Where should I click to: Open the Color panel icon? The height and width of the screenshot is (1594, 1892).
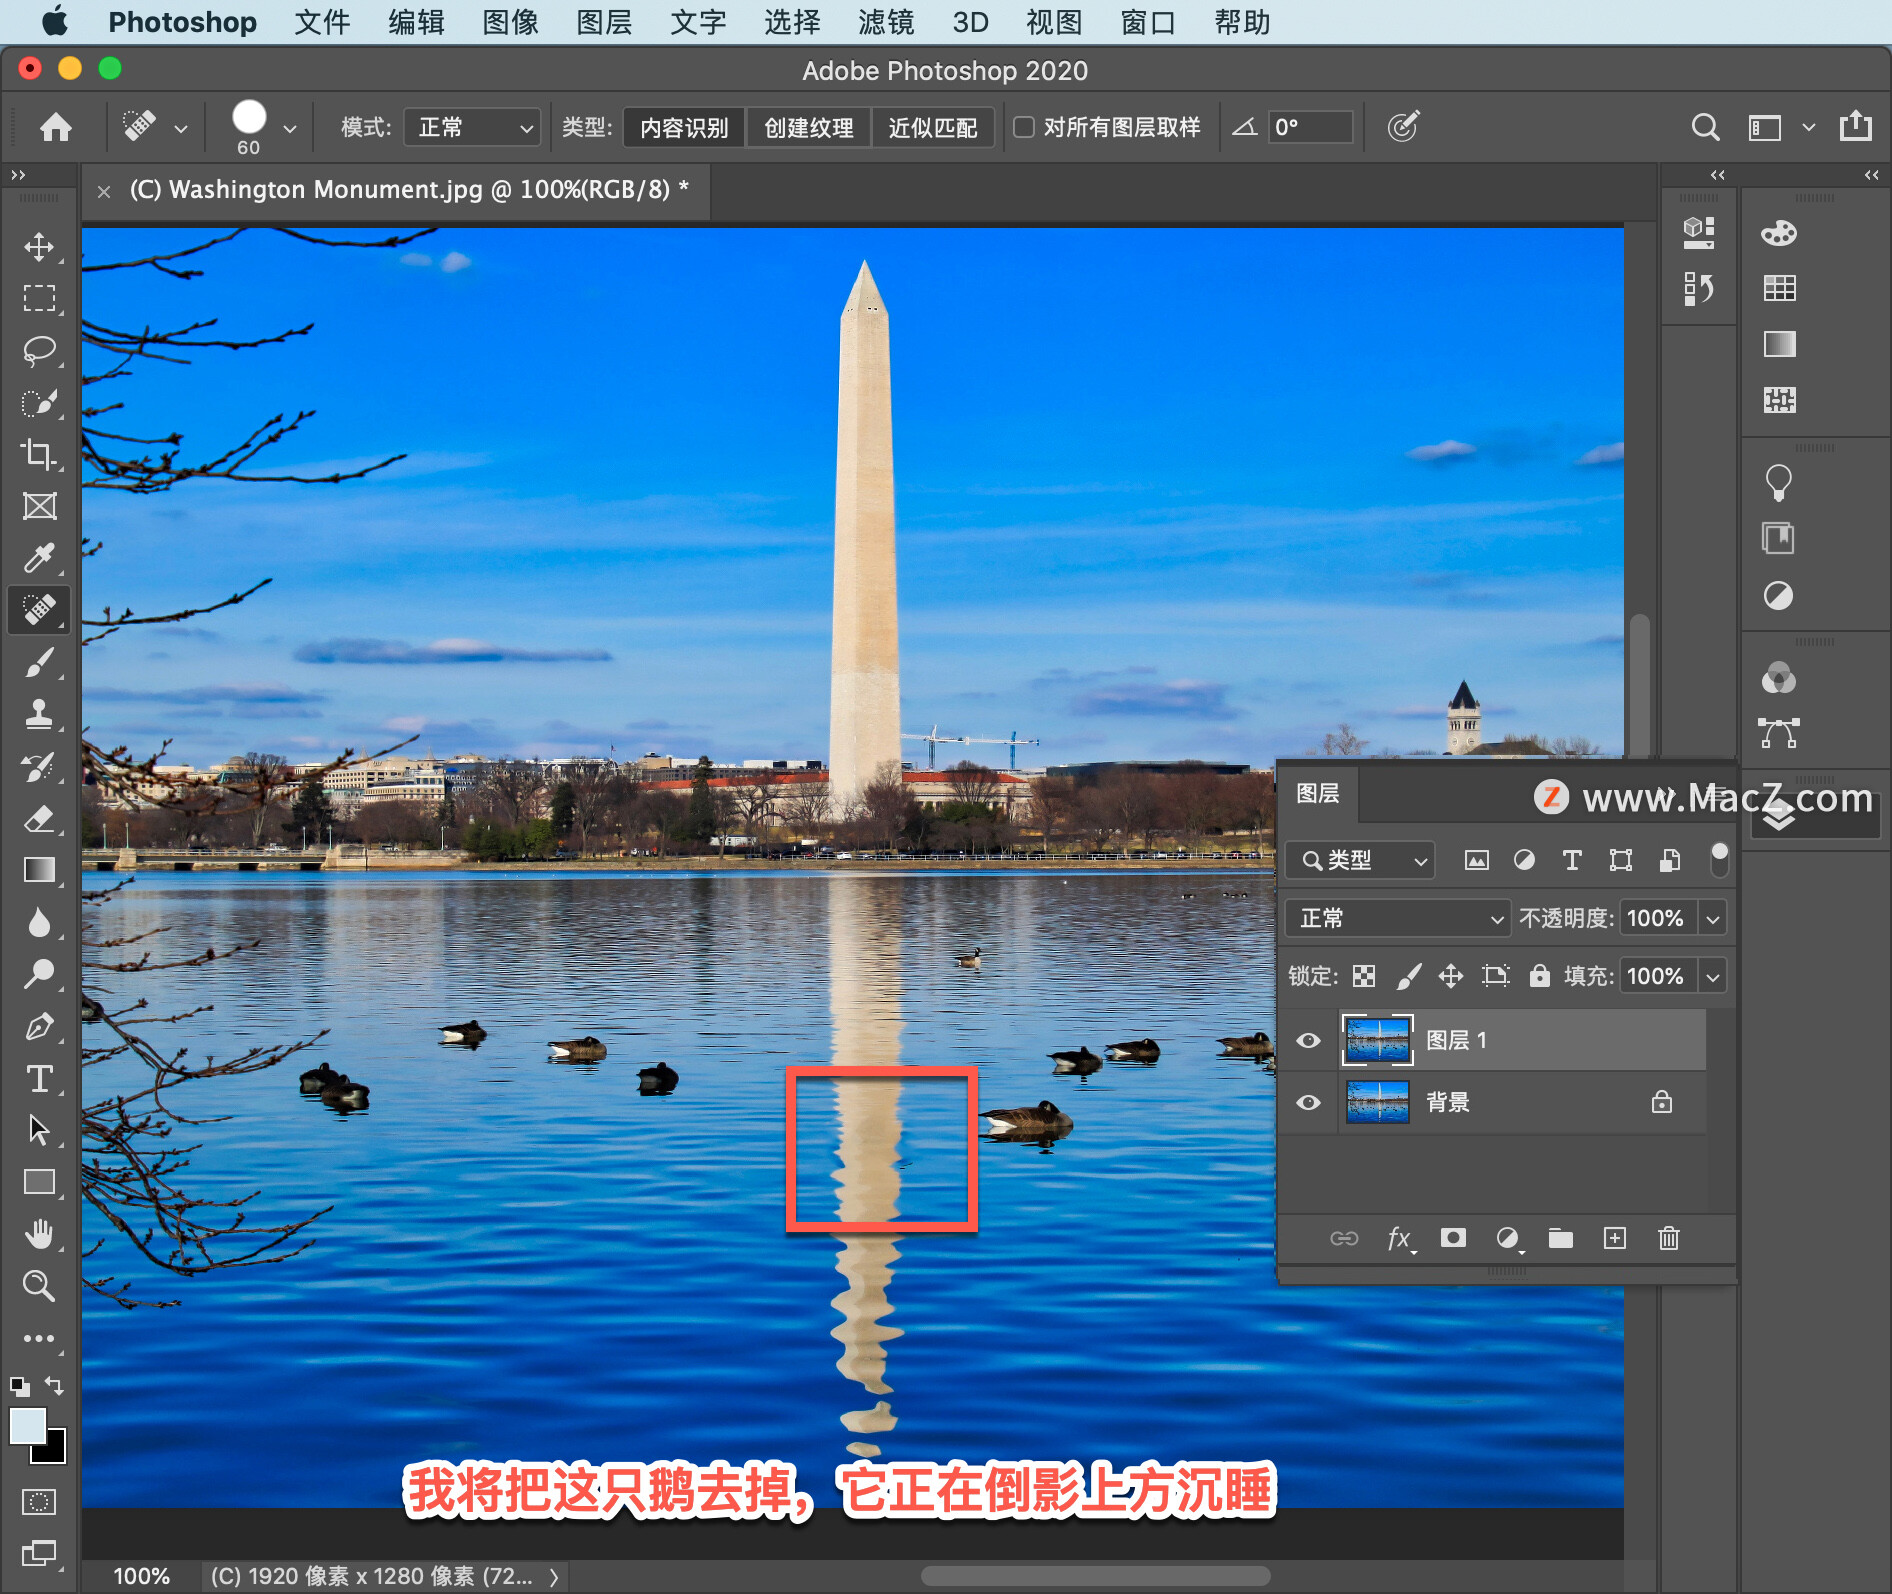[x=1779, y=233]
